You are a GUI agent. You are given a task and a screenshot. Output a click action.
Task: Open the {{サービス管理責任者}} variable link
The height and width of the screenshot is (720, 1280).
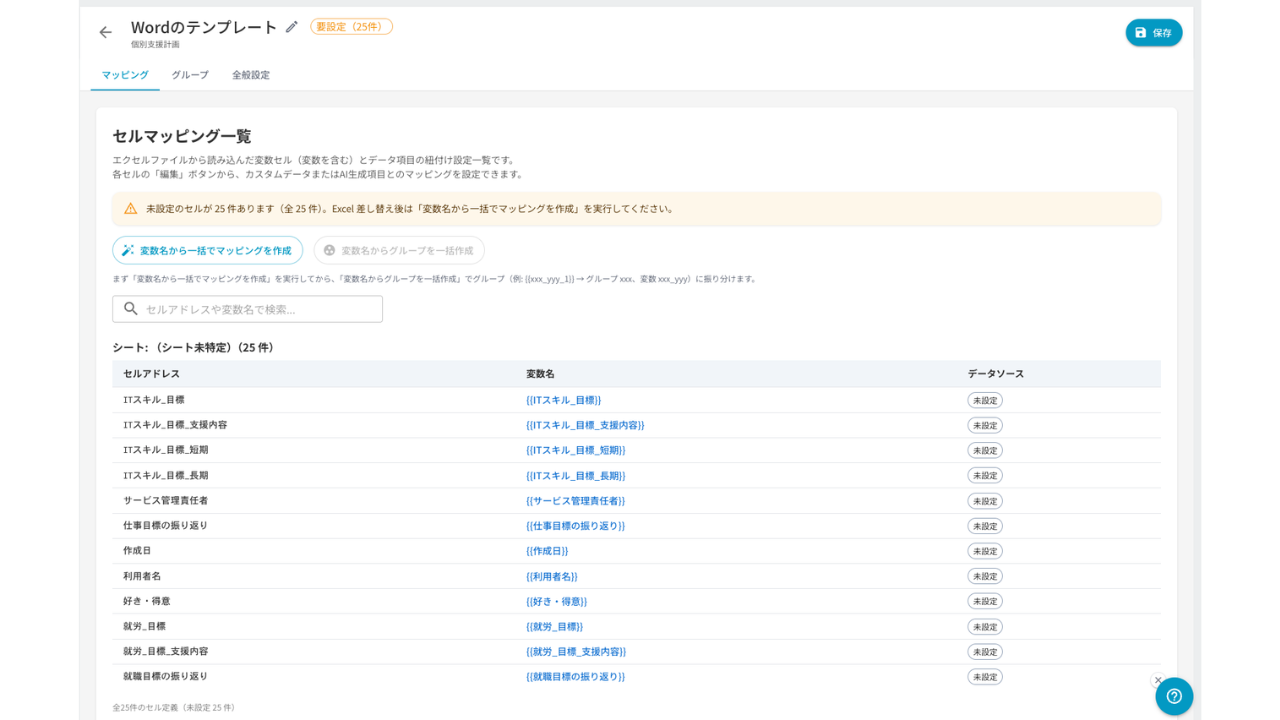[x=575, y=500]
